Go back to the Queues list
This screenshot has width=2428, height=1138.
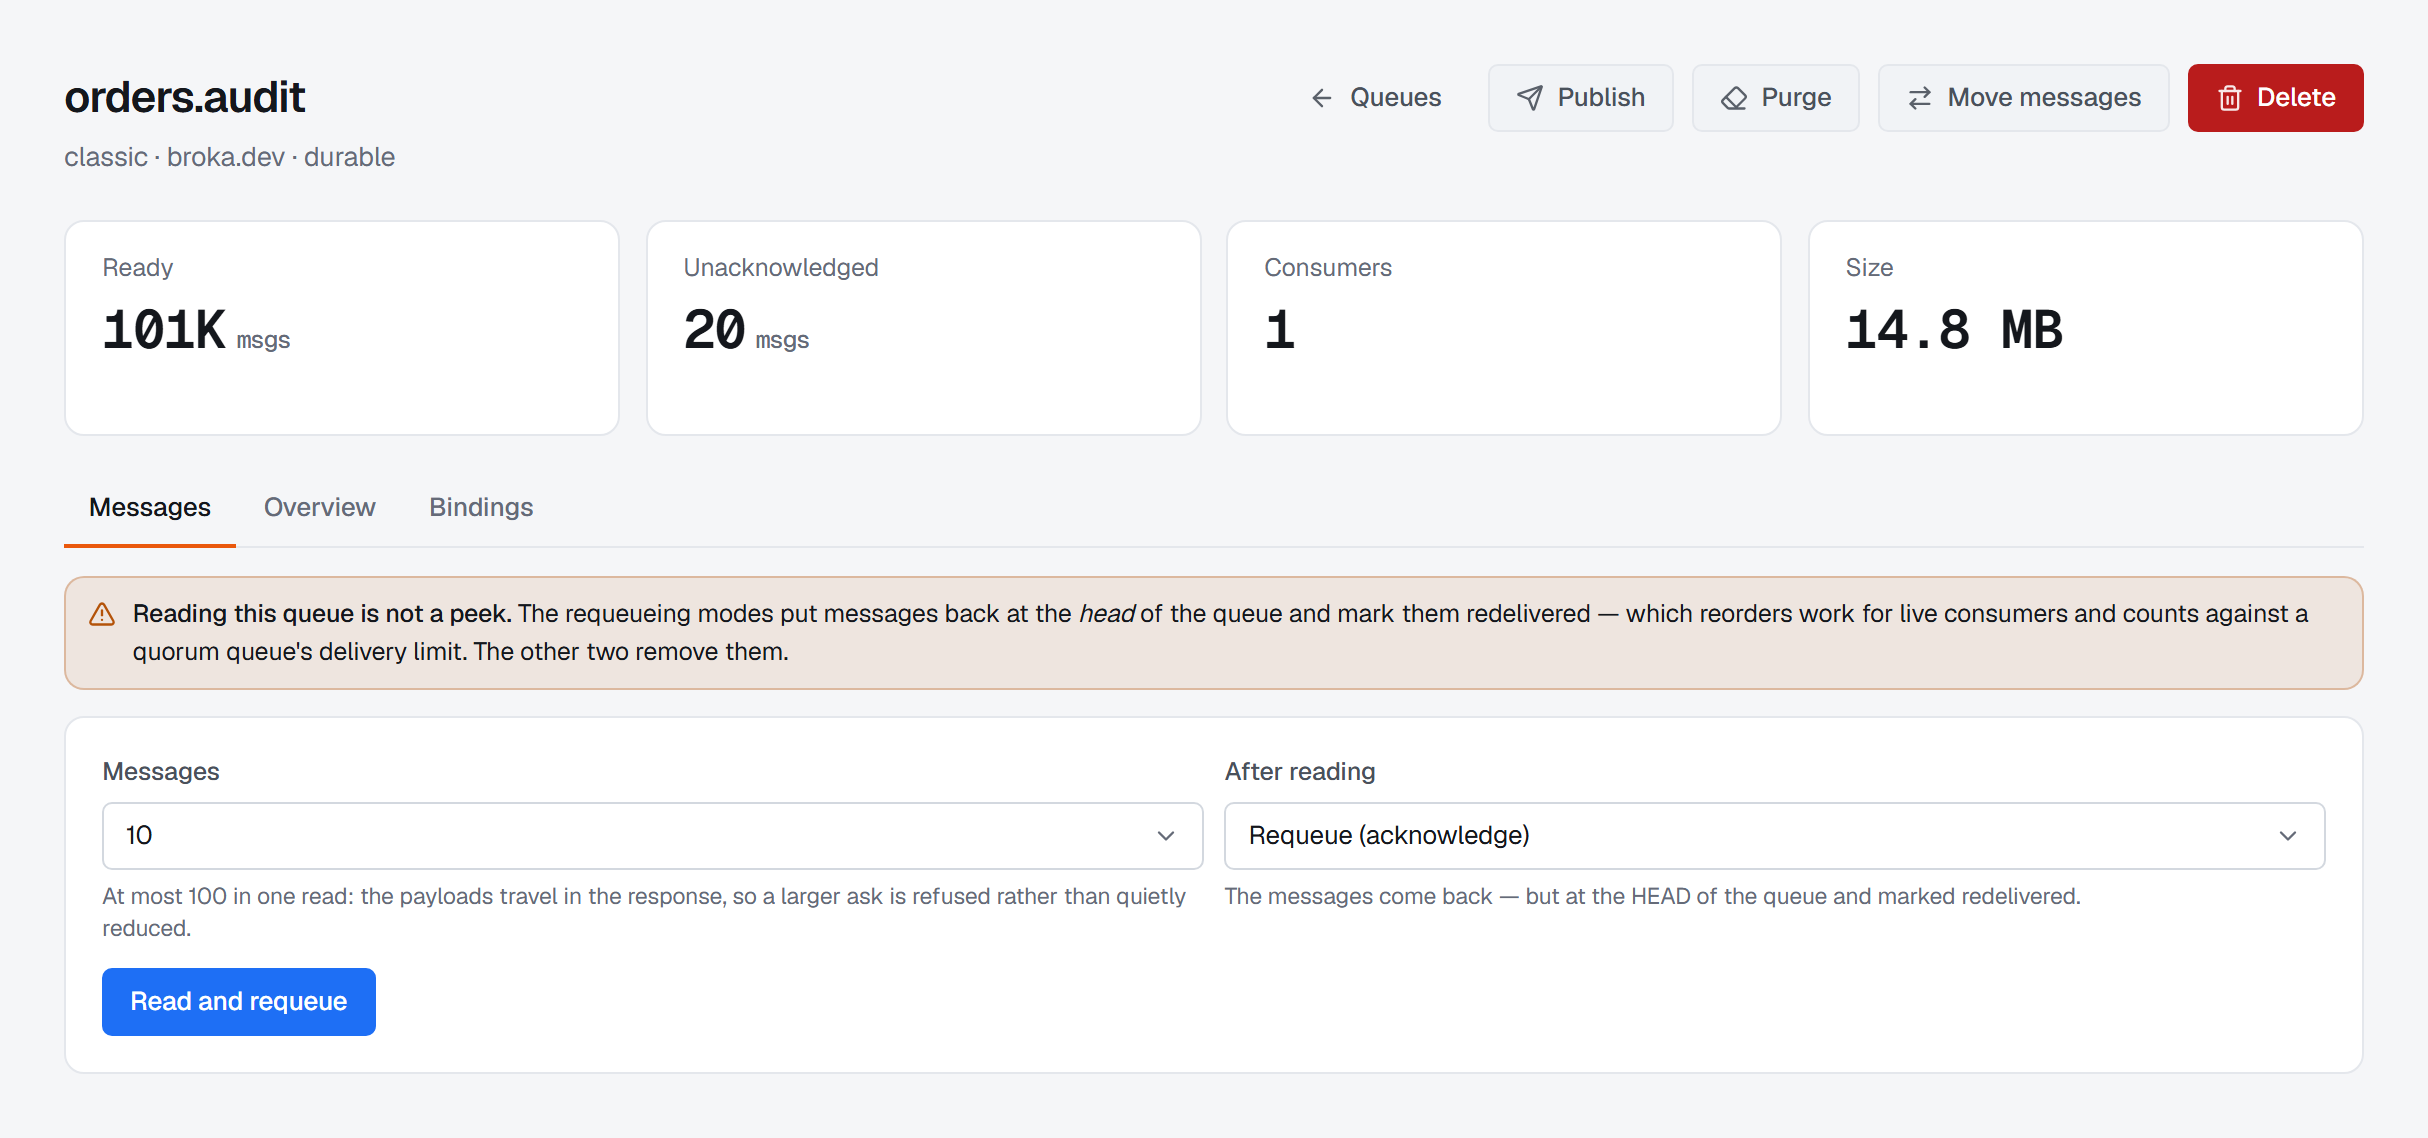[x=1375, y=98]
